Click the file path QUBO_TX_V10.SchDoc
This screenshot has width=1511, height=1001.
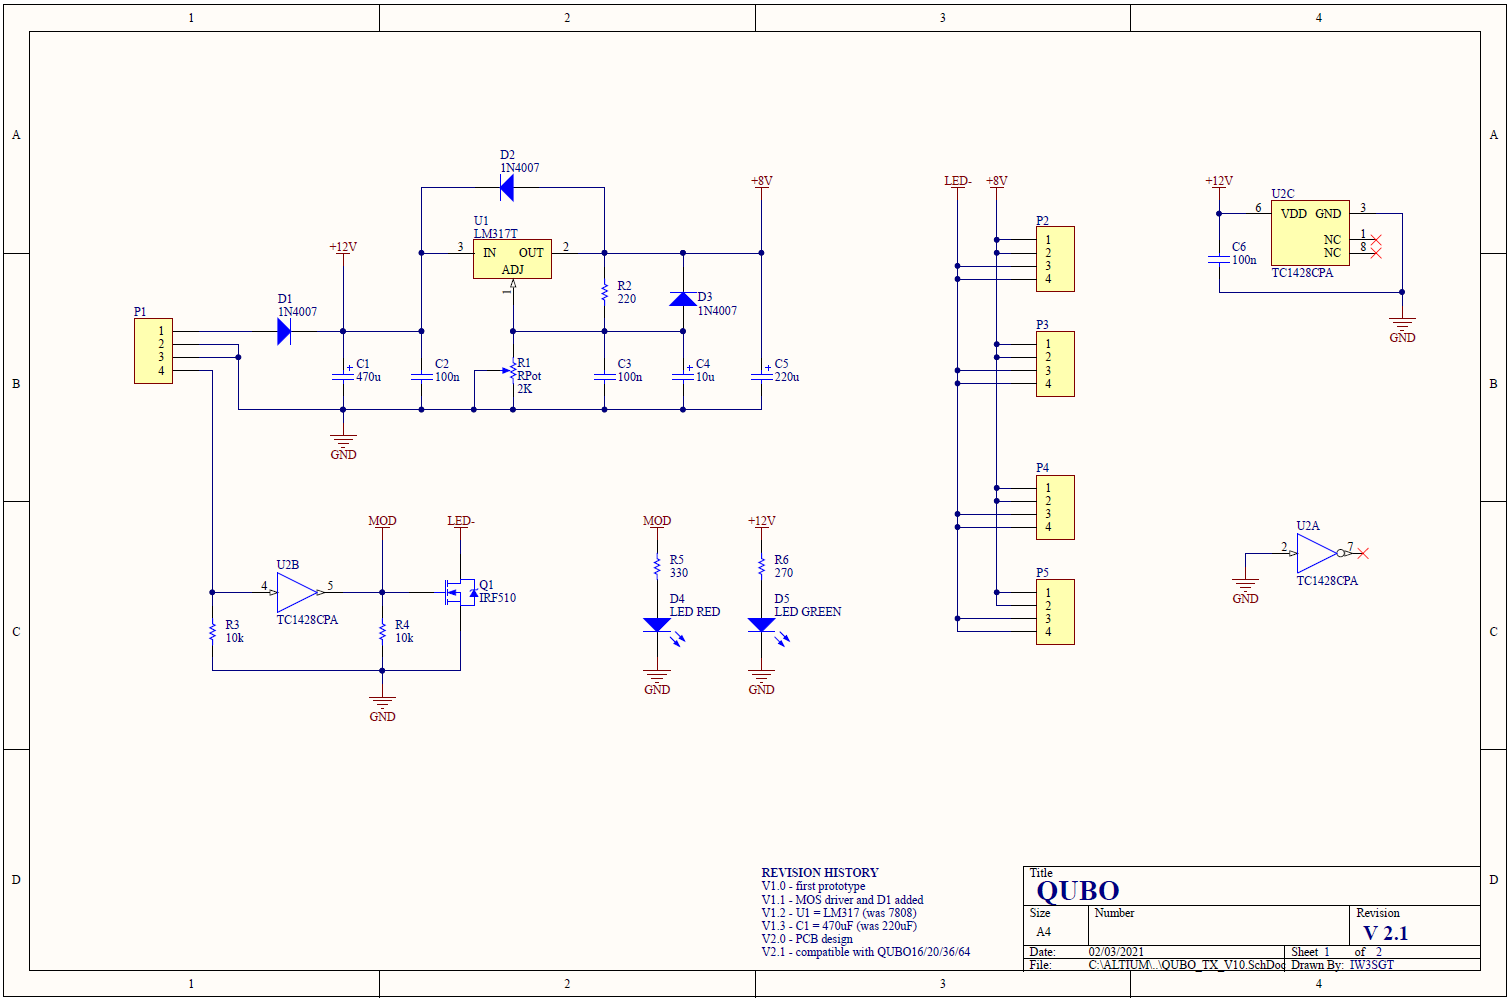pos(1187,965)
